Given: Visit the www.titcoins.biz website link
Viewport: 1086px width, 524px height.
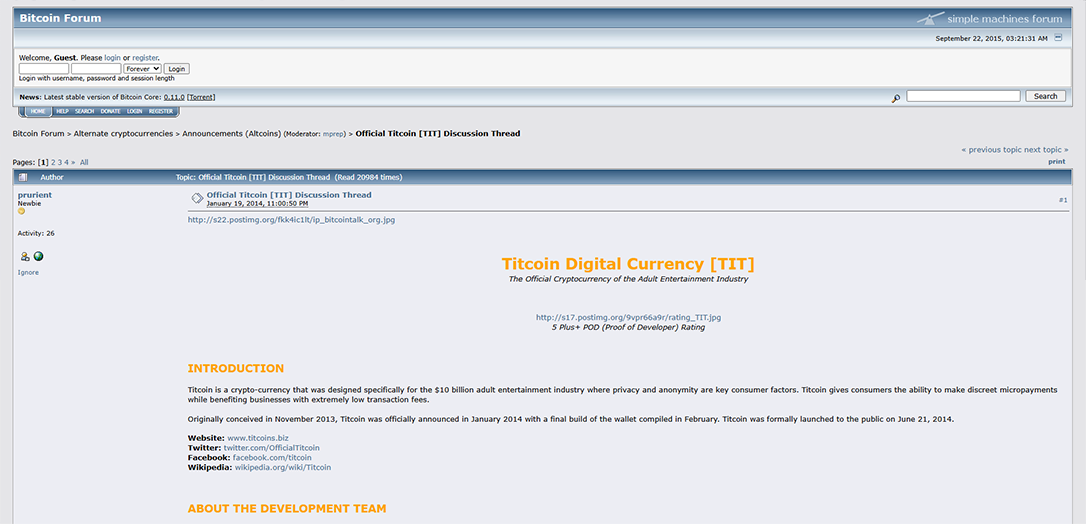Looking at the screenshot, I should pyautogui.click(x=258, y=438).
